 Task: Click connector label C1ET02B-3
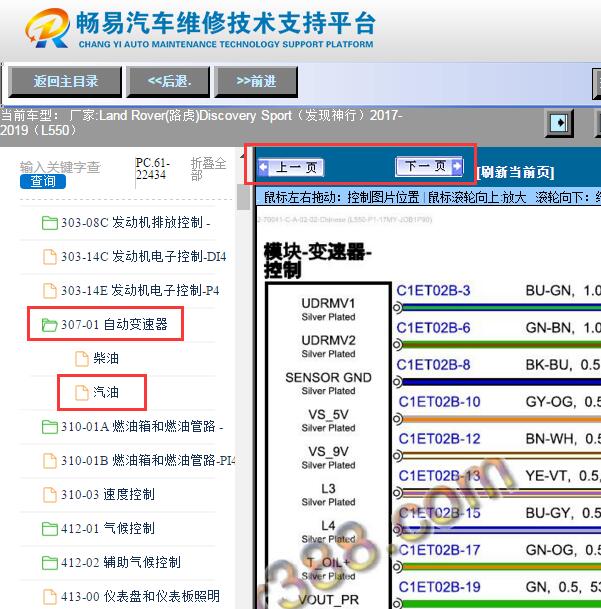pyautogui.click(x=433, y=291)
